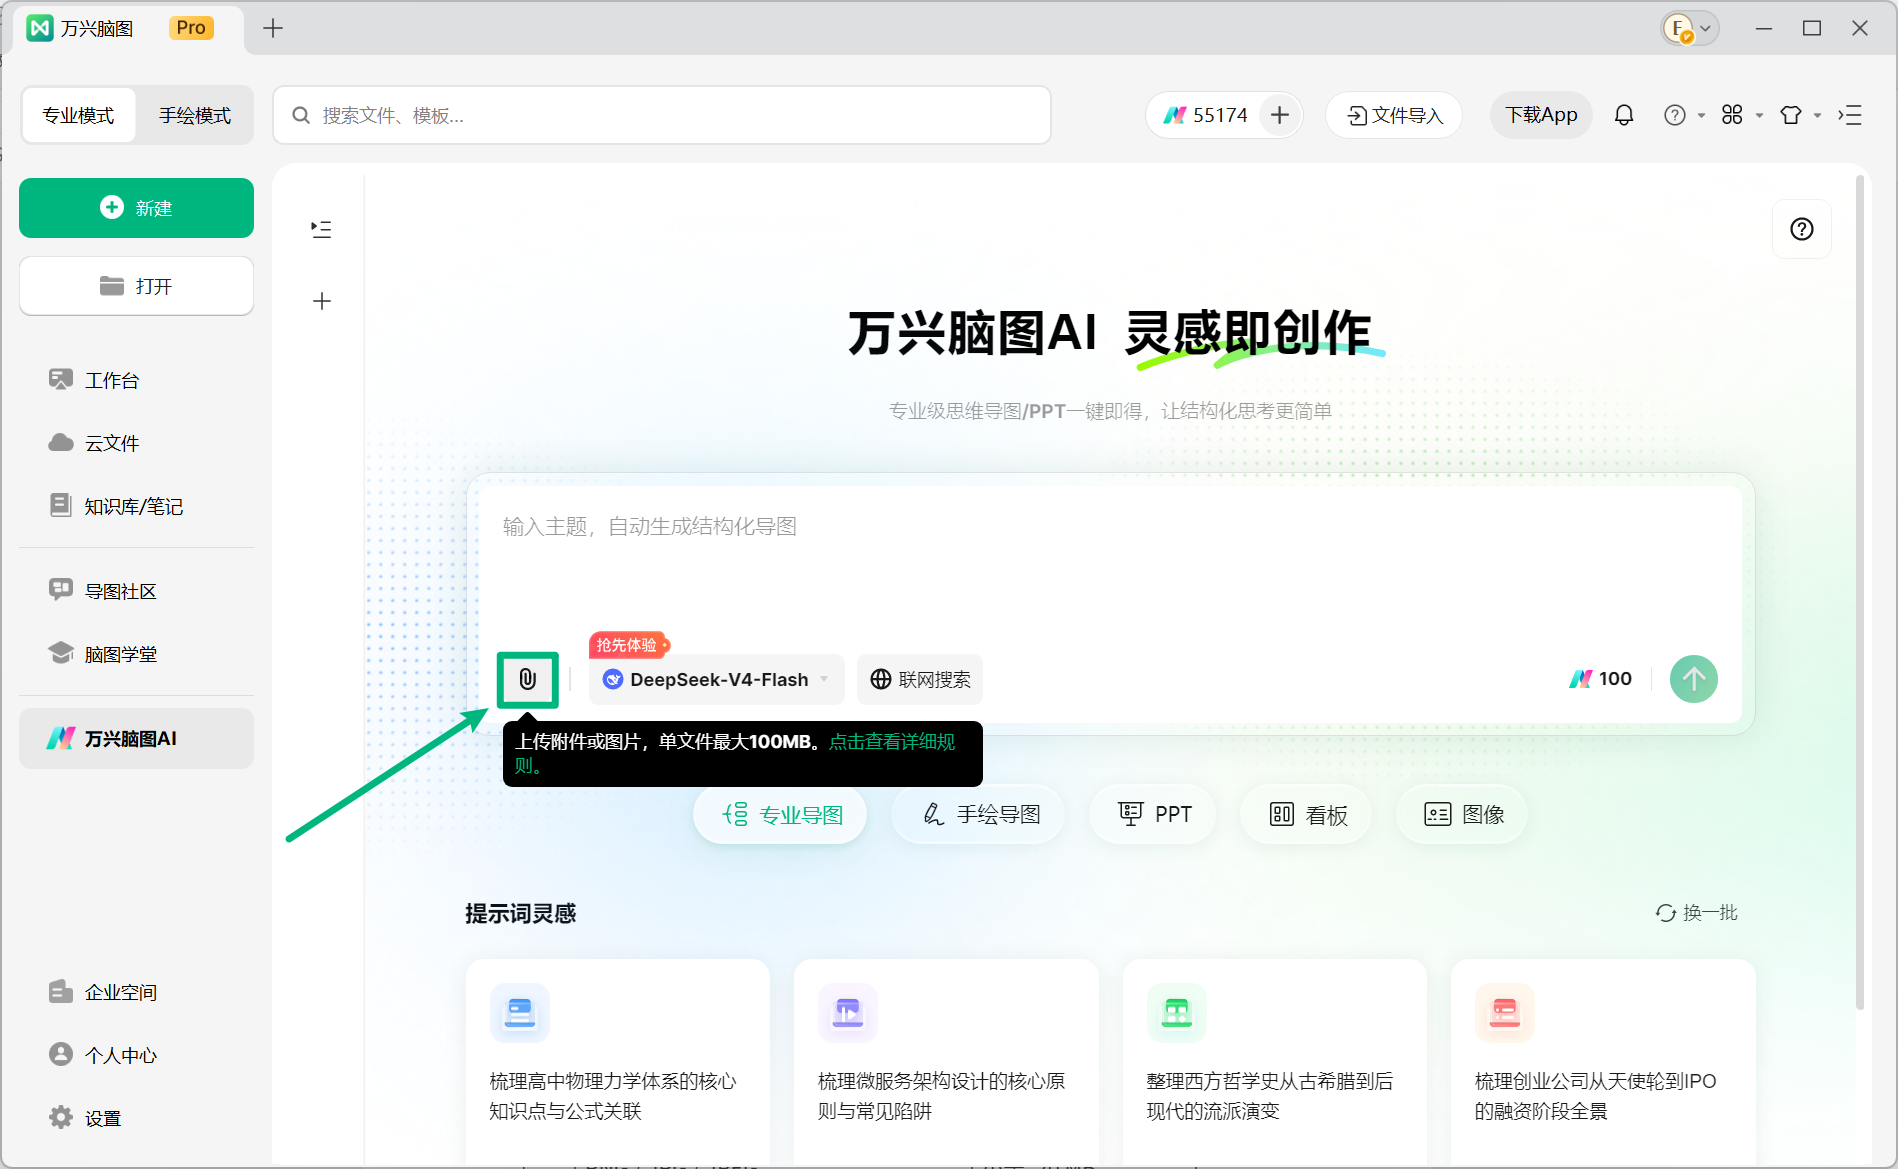
Task: Open the skin shirt icon
Action: tap(1791, 115)
